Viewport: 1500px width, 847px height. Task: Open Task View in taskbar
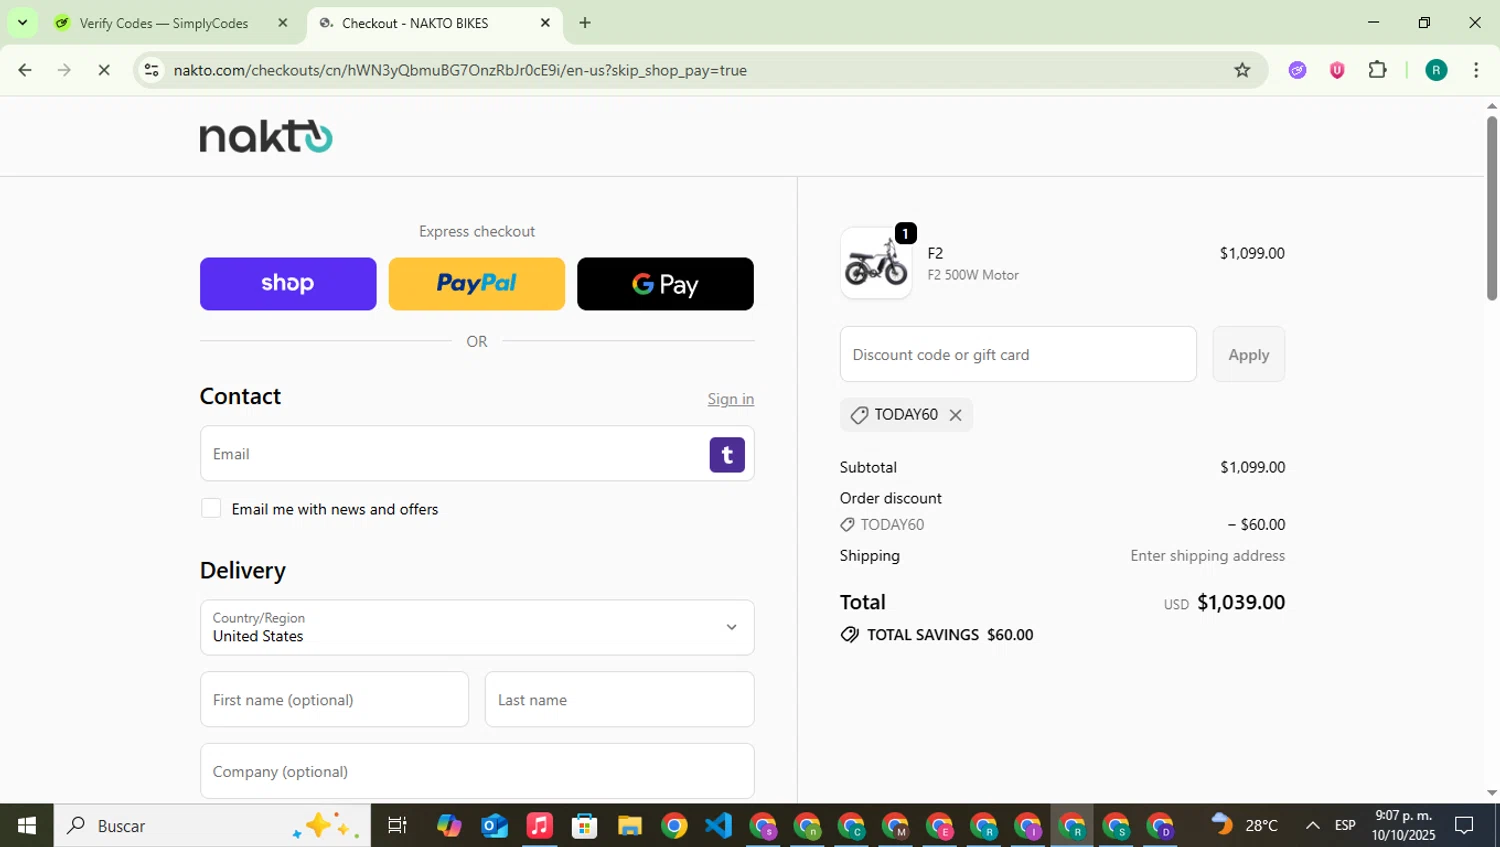(x=397, y=825)
